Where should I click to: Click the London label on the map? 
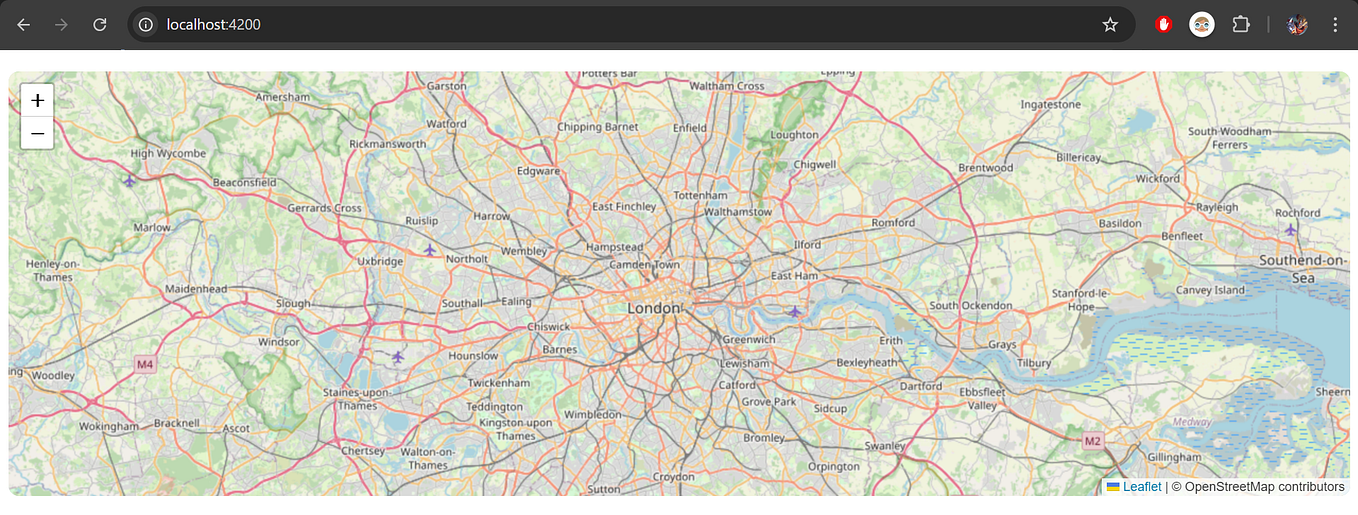pyautogui.click(x=654, y=308)
